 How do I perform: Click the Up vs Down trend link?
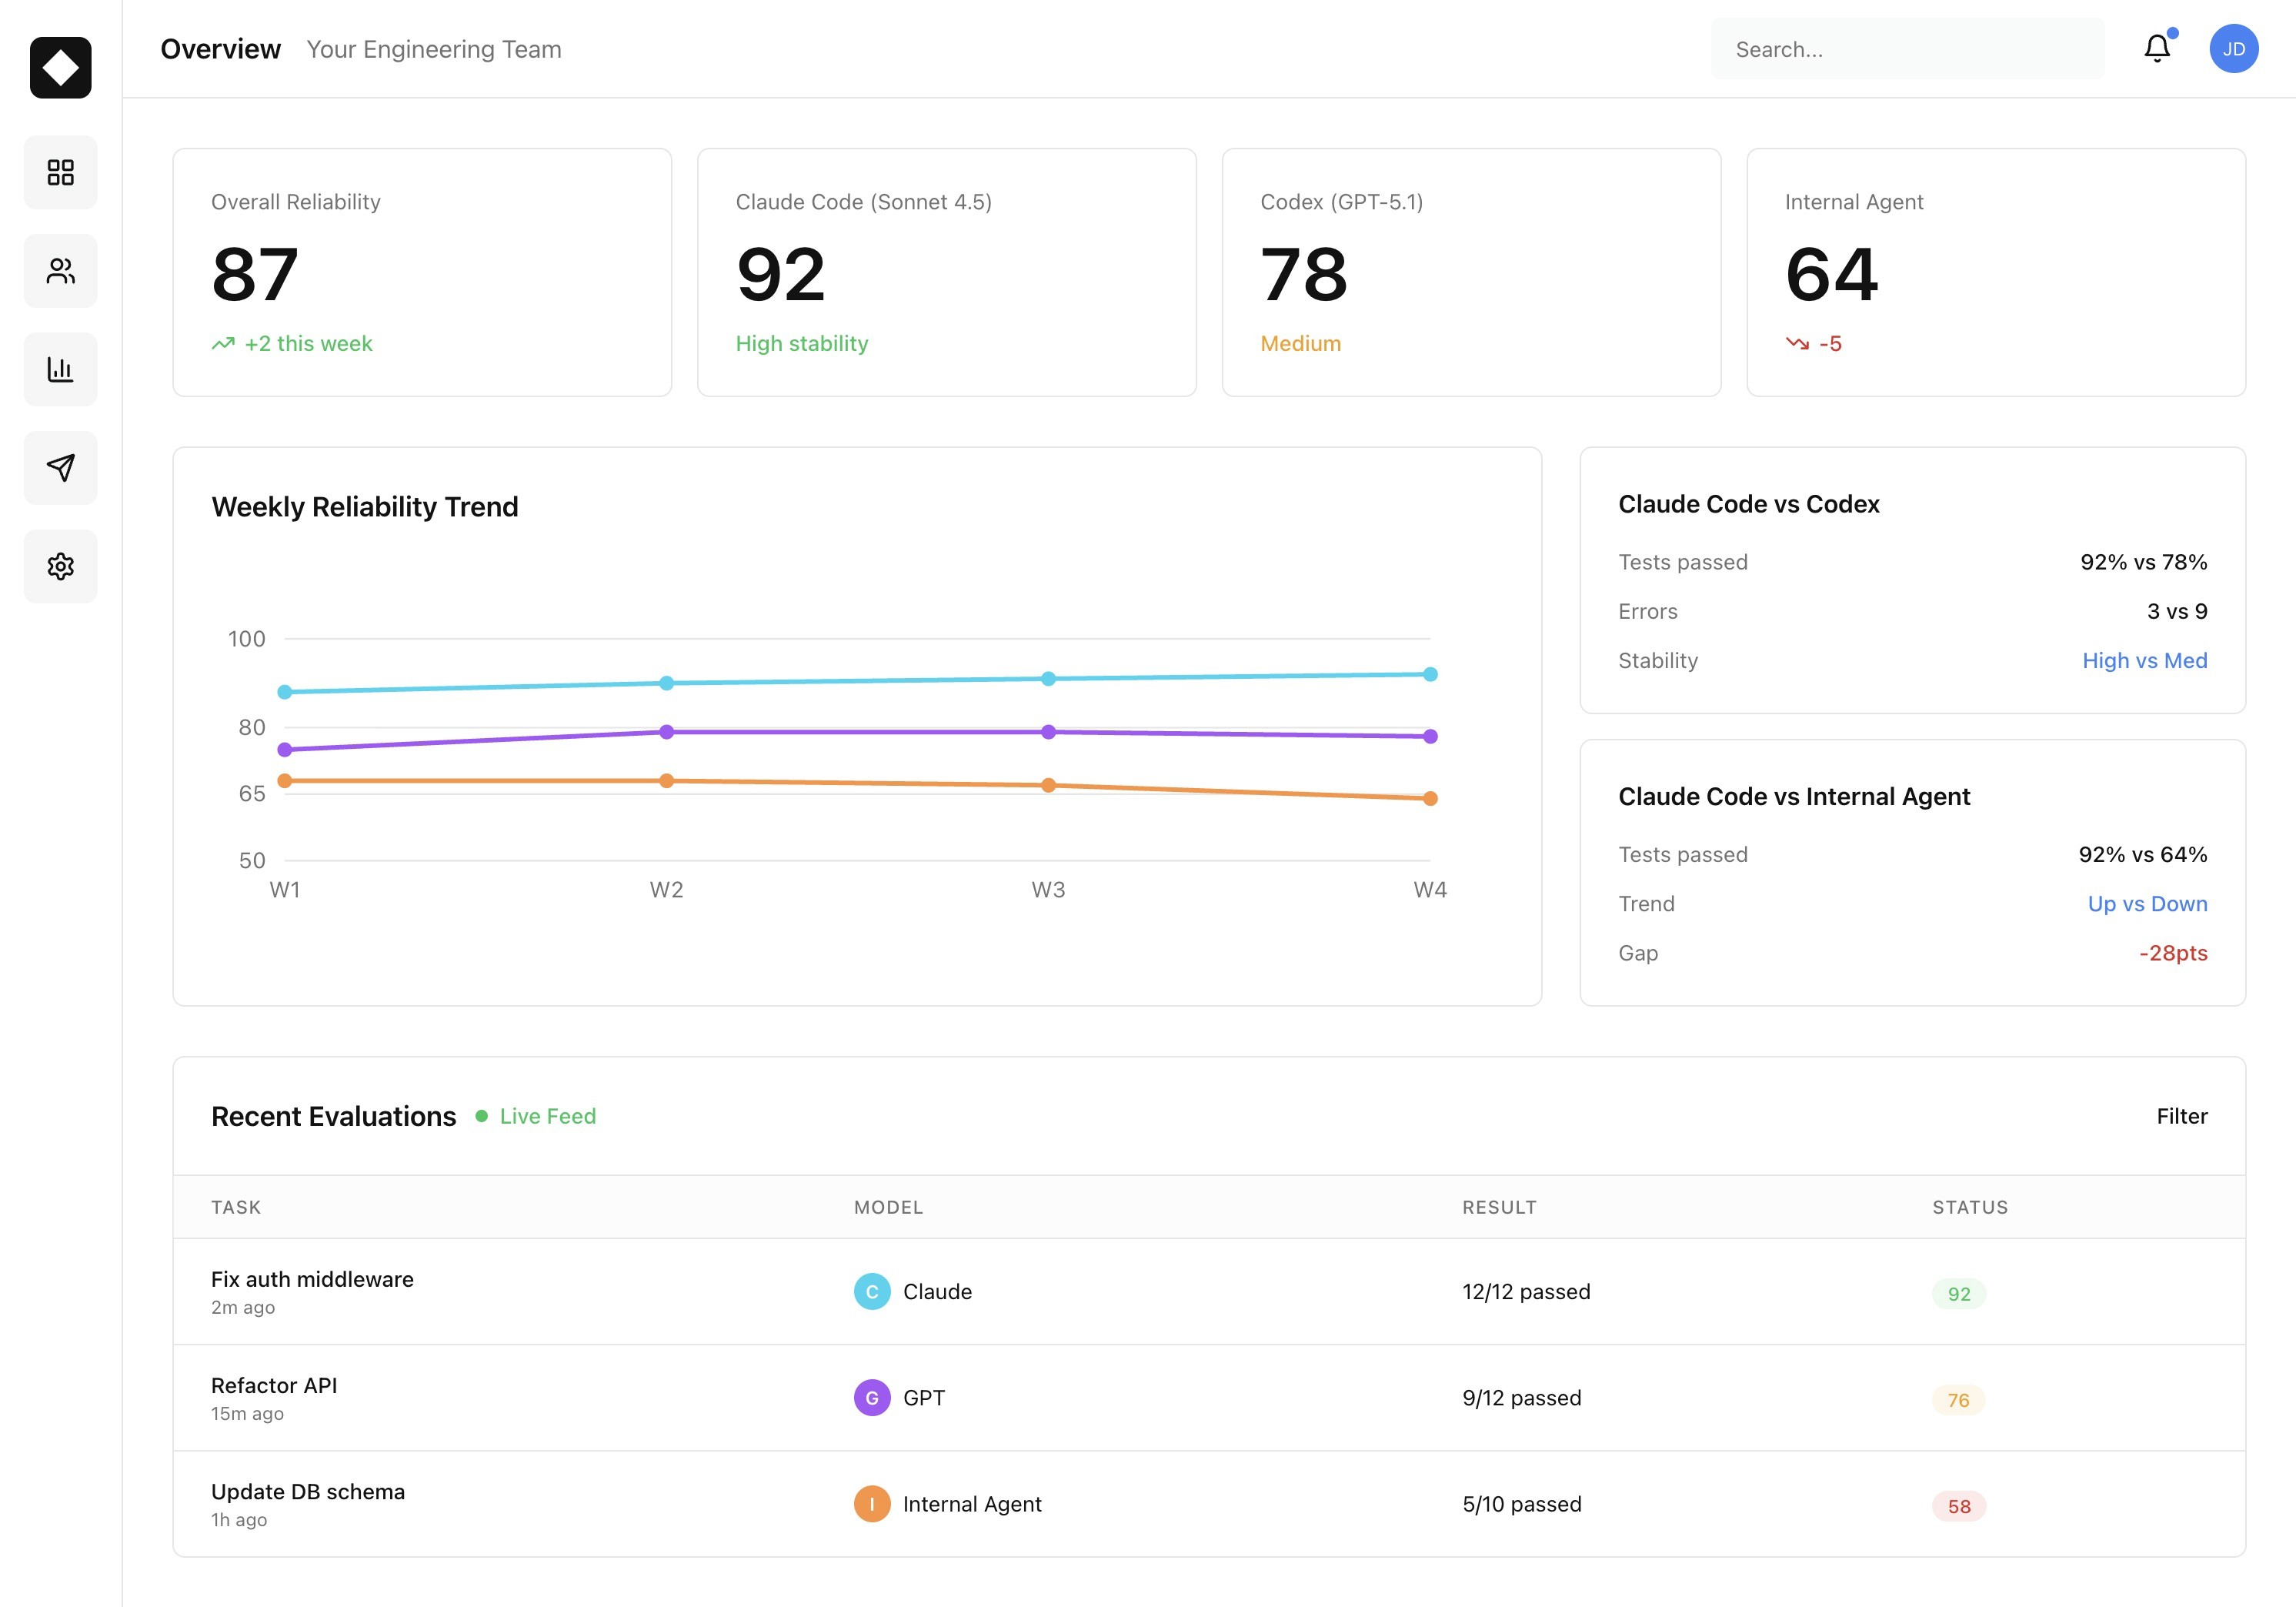(x=2148, y=904)
